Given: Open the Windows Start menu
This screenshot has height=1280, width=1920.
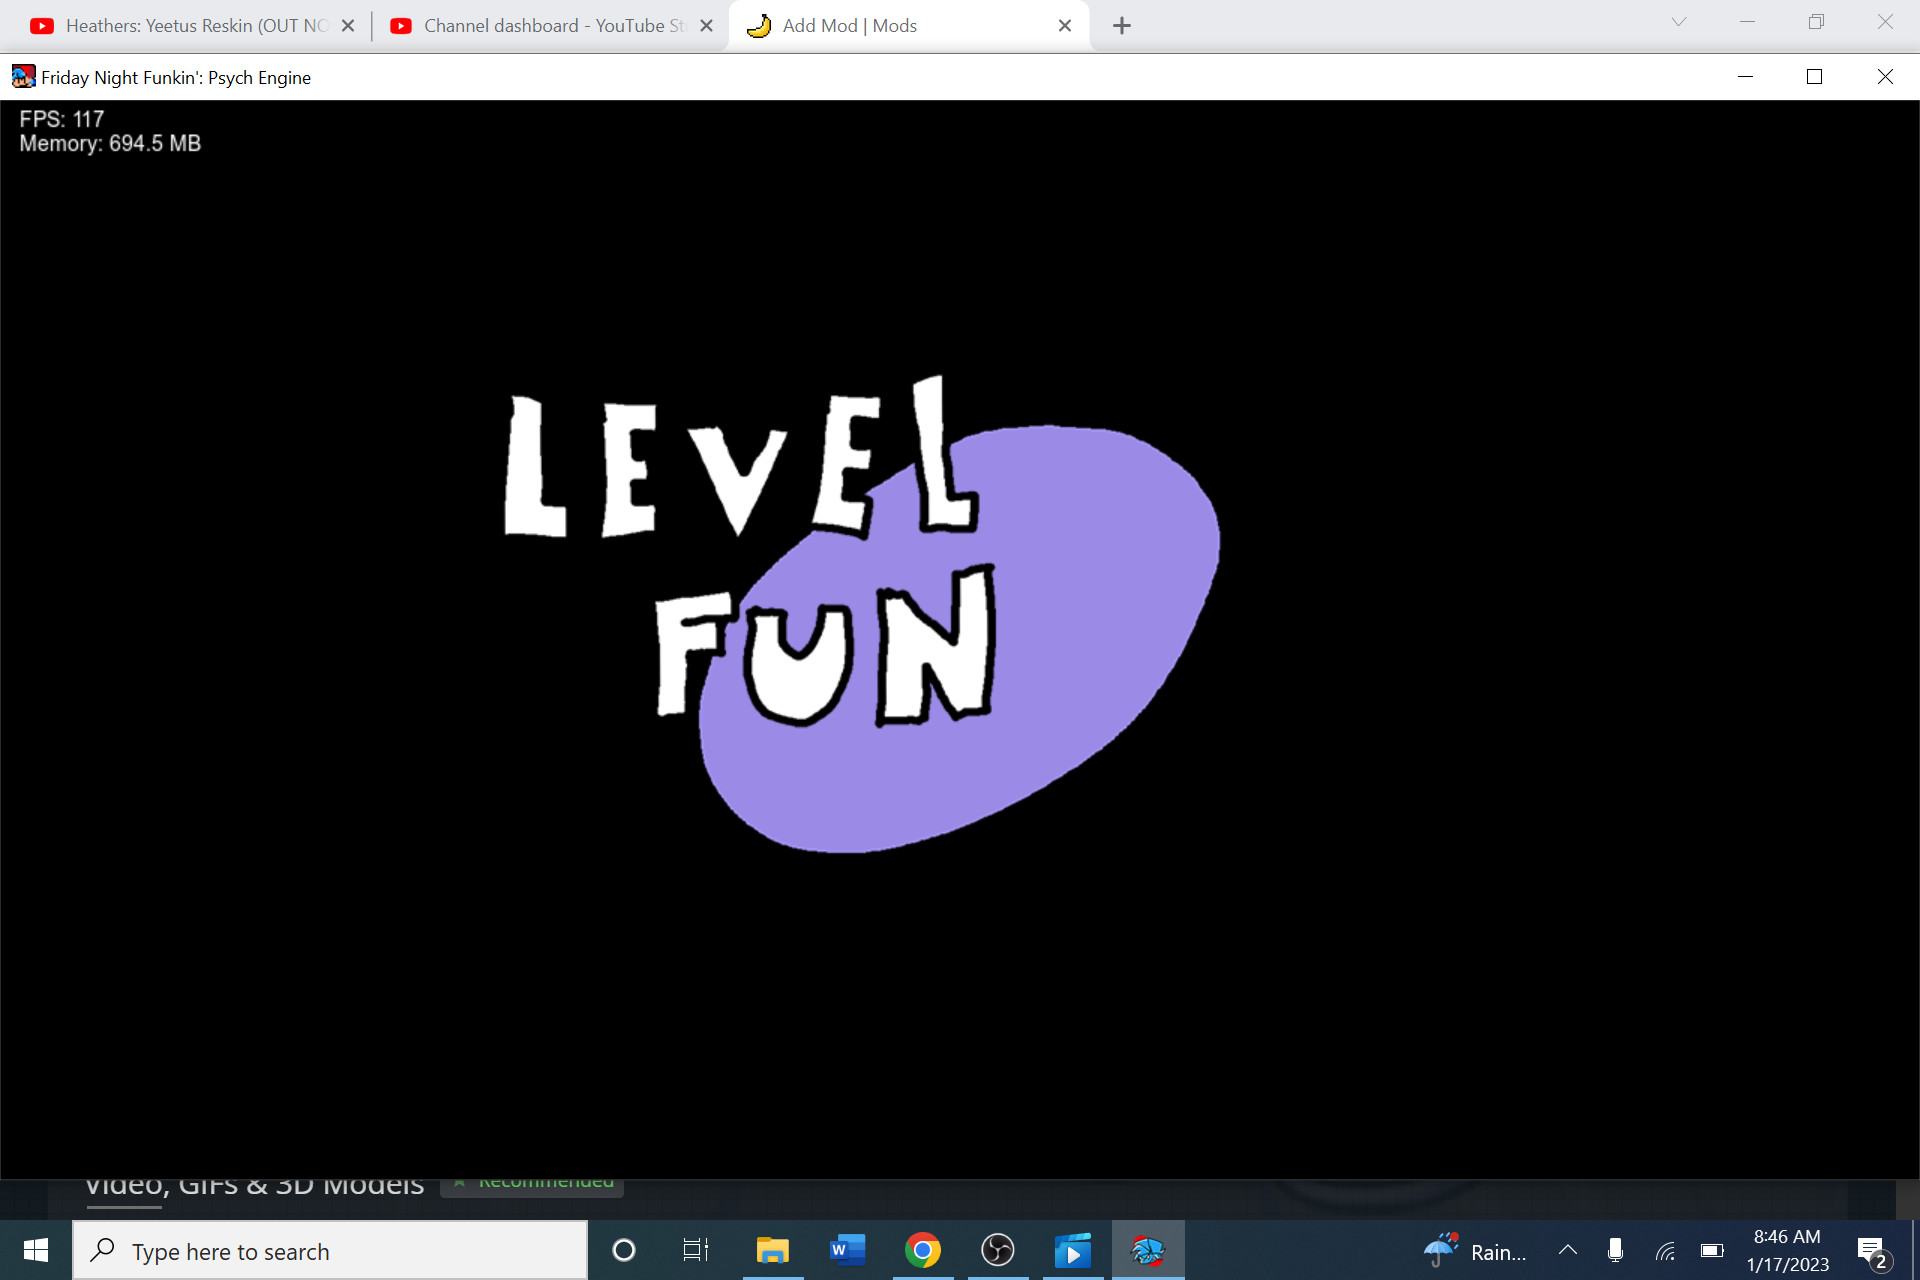Looking at the screenshot, I should [36, 1250].
